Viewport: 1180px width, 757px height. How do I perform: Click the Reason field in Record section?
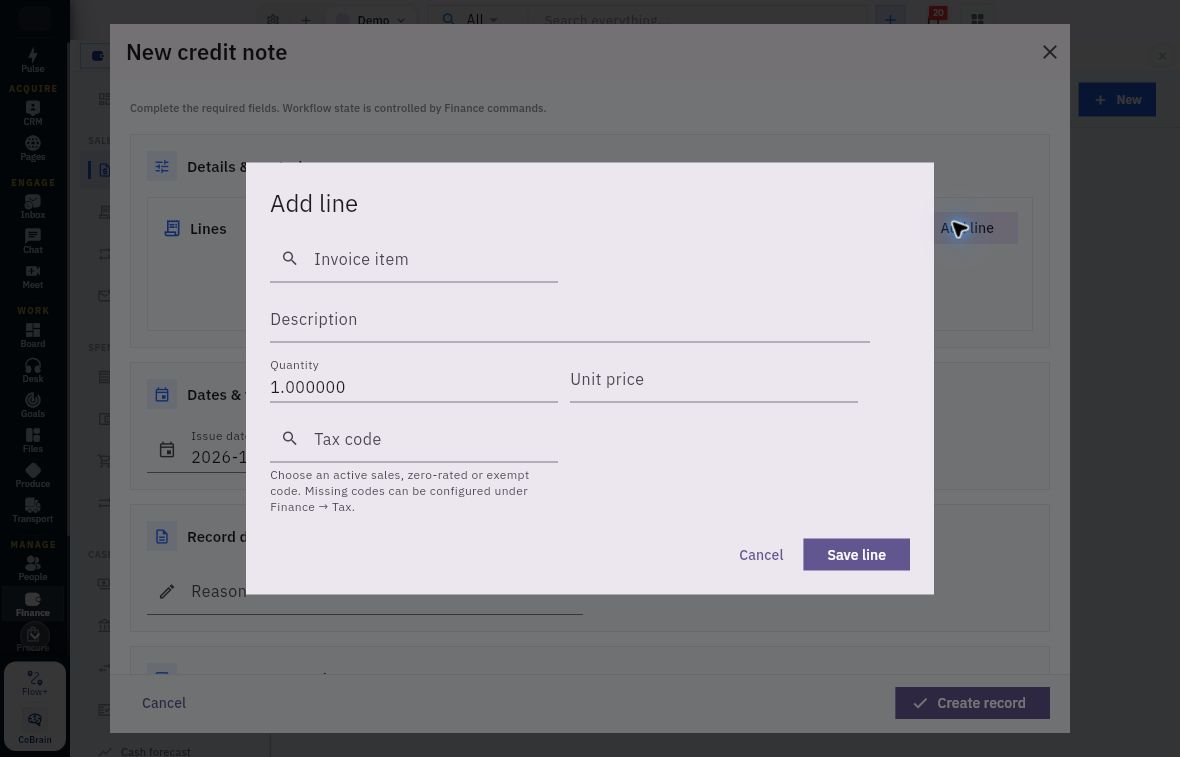pos(365,592)
